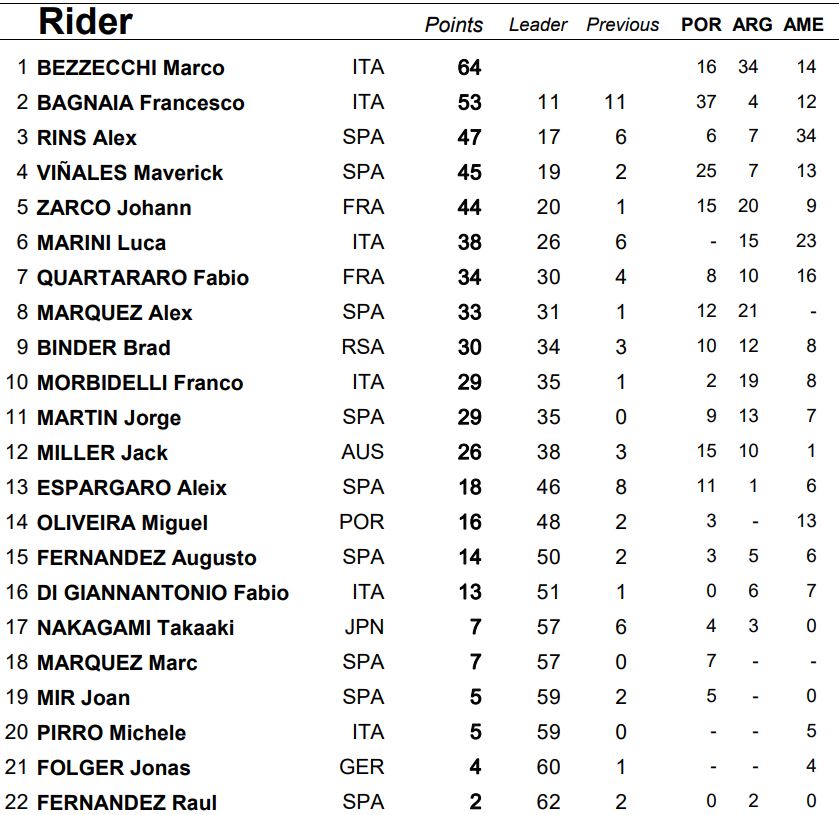The width and height of the screenshot is (839, 815).
Task: Click the ARG race column header
Action: [752, 25]
